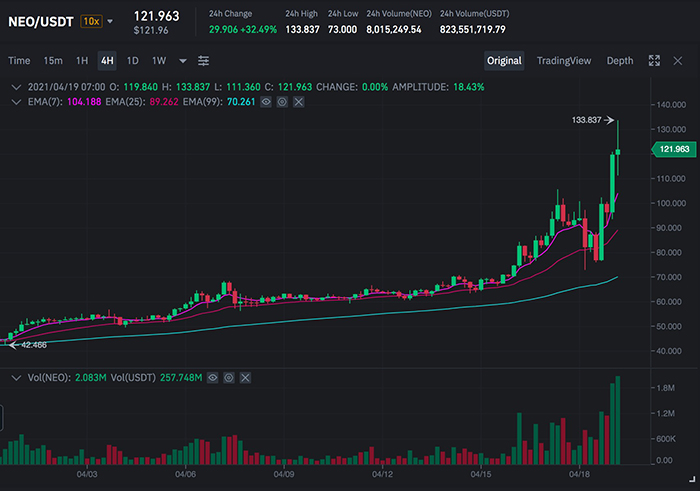Viewport: 700px width, 491px height.
Task: Select the 4H timeframe
Action: (x=106, y=61)
